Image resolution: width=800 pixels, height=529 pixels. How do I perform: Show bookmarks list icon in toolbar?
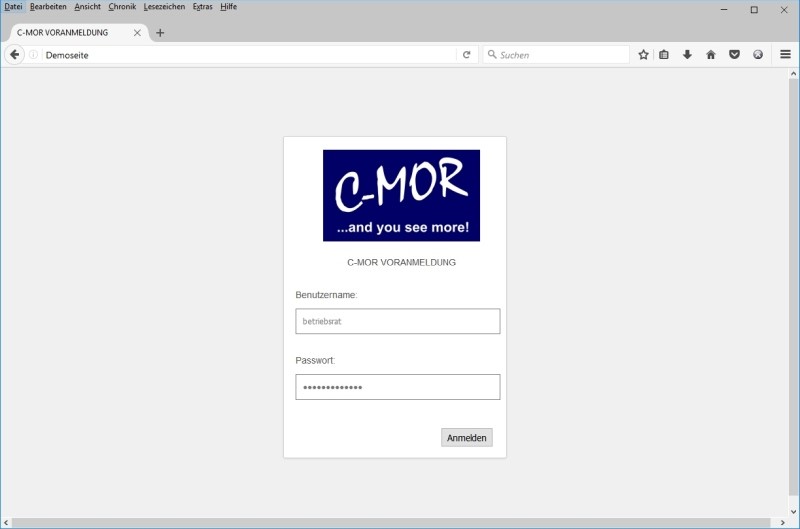click(664, 55)
